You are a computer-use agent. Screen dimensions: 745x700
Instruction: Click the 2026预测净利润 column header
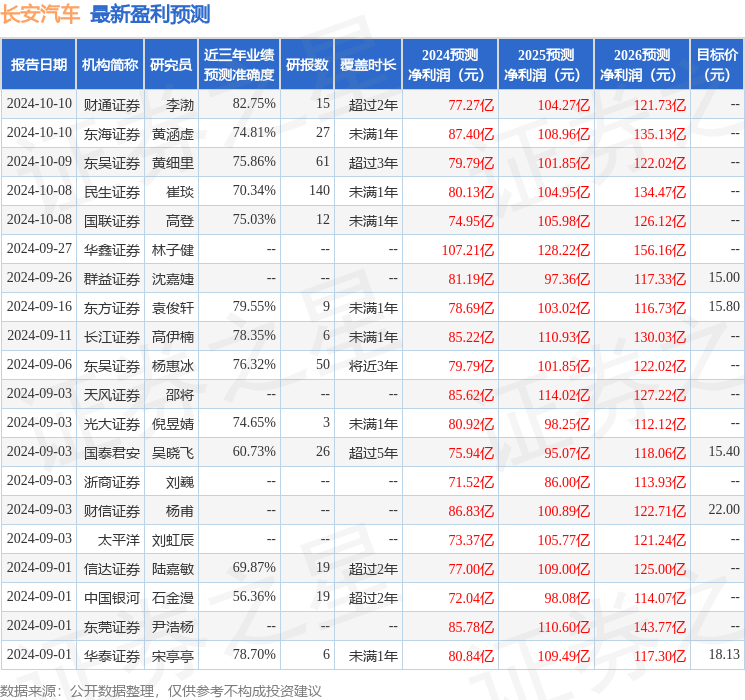[x=642, y=65]
